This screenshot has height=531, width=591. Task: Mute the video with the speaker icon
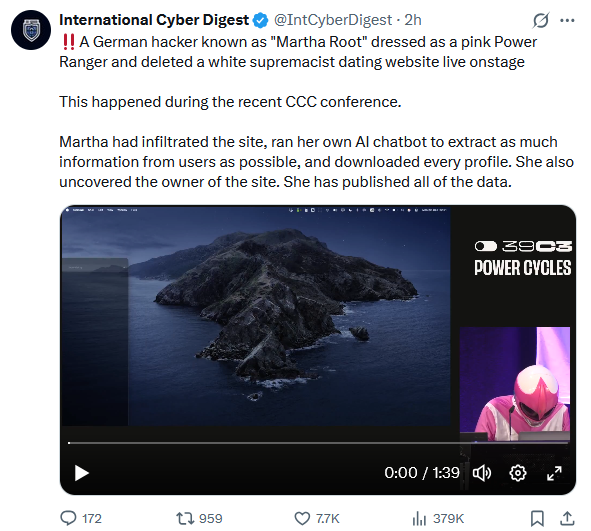click(x=482, y=473)
